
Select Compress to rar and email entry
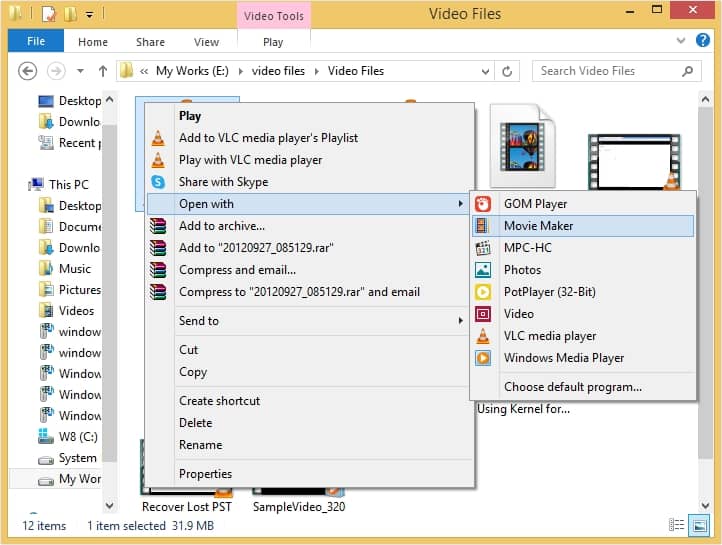(x=299, y=292)
